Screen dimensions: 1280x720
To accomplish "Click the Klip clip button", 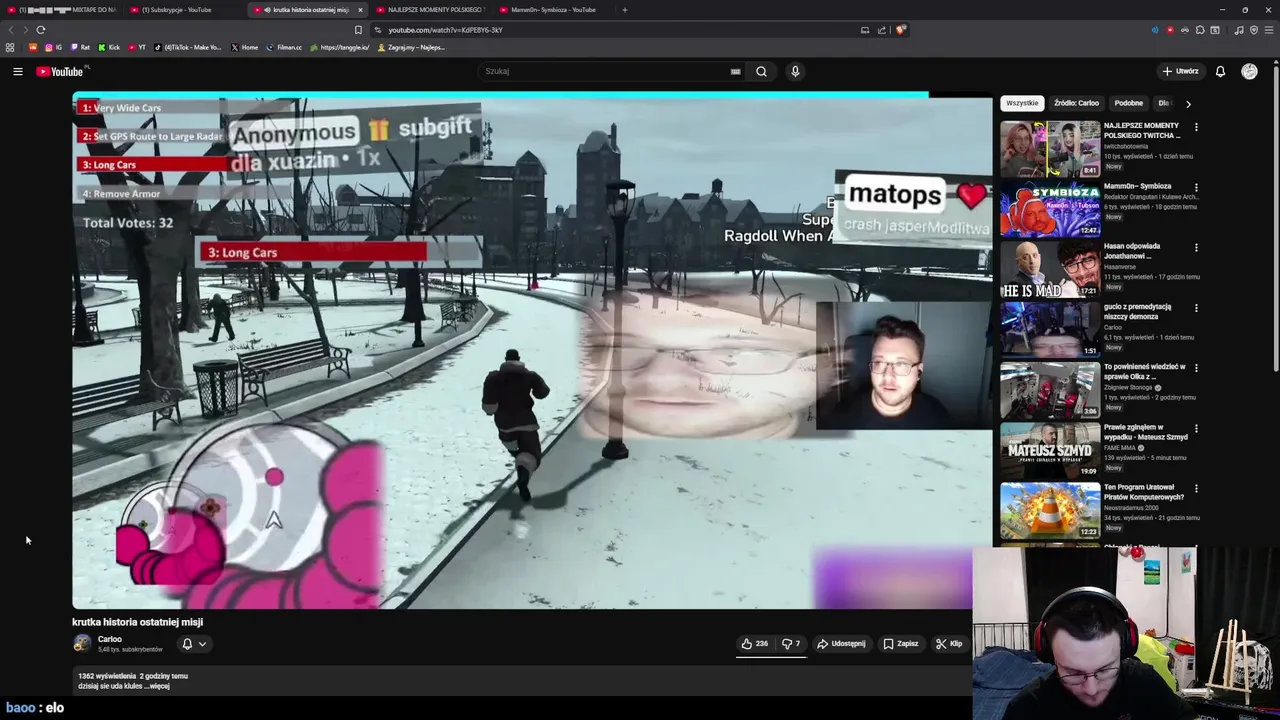I will tap(948, 644).
